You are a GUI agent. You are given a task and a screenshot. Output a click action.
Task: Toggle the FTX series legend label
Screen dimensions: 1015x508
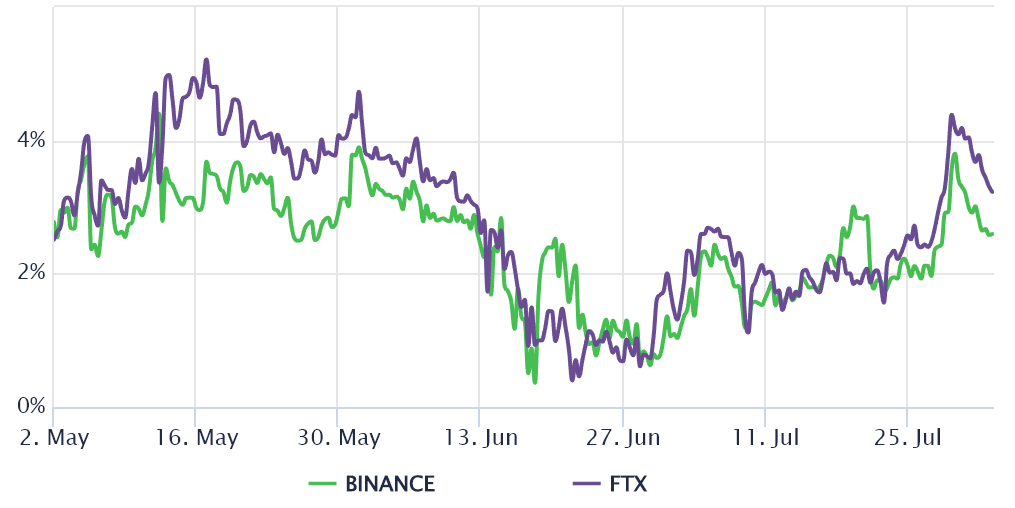[x=628, y=484]
